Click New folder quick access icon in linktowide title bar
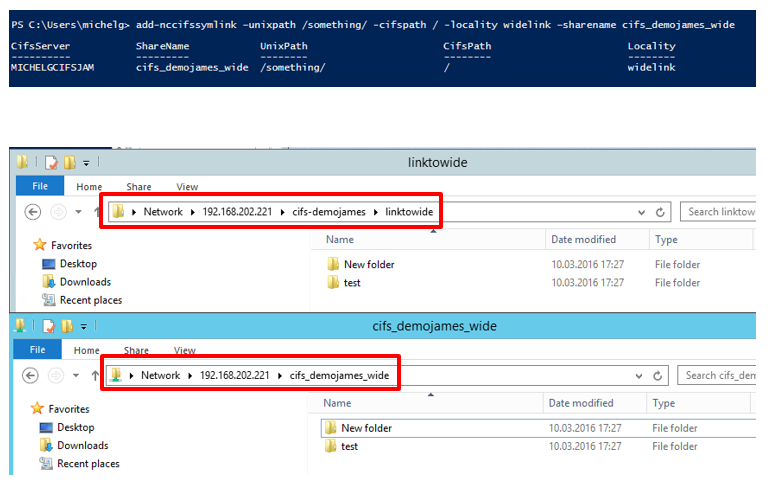The image size is (776, 483). click(70, 162)
